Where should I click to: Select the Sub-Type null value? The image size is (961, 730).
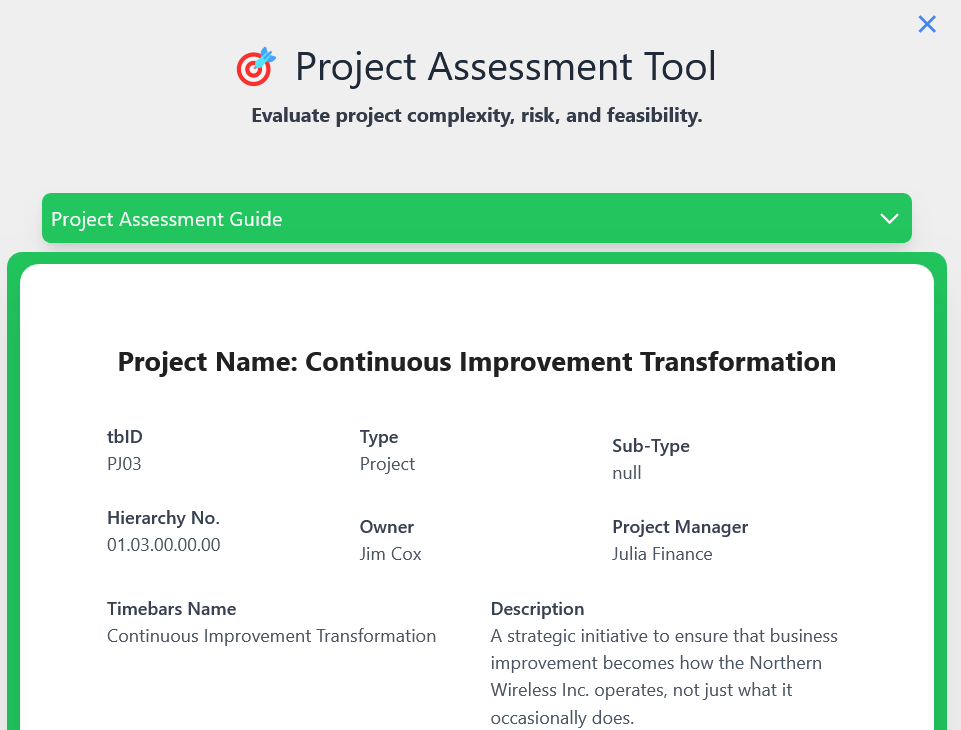(627, 473)
